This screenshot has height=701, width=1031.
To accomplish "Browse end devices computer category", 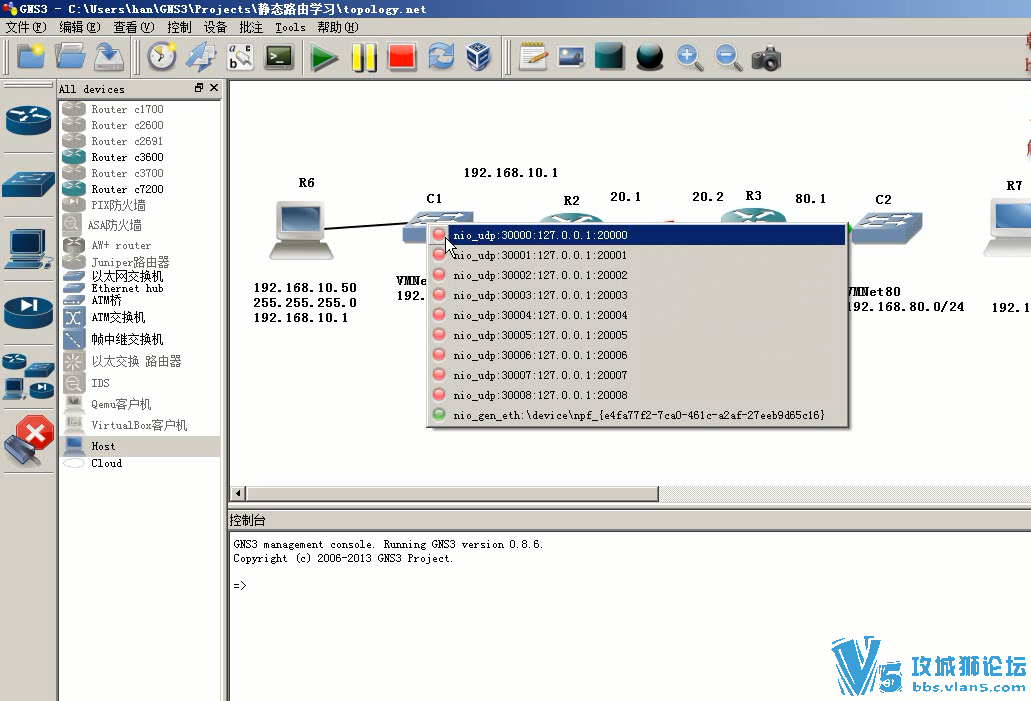I will 28,249.
